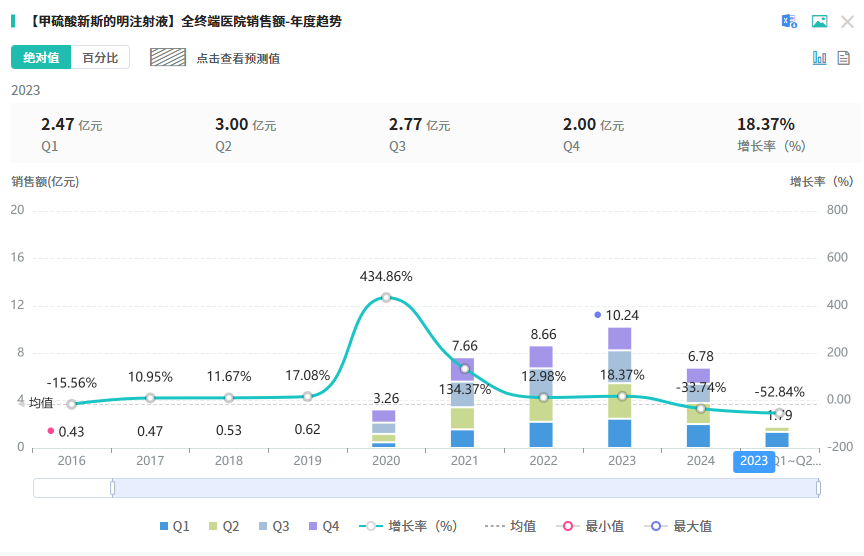Screen dimensions: 864x556
Task: Switch to bar chart view
Action: pos(819,58)
